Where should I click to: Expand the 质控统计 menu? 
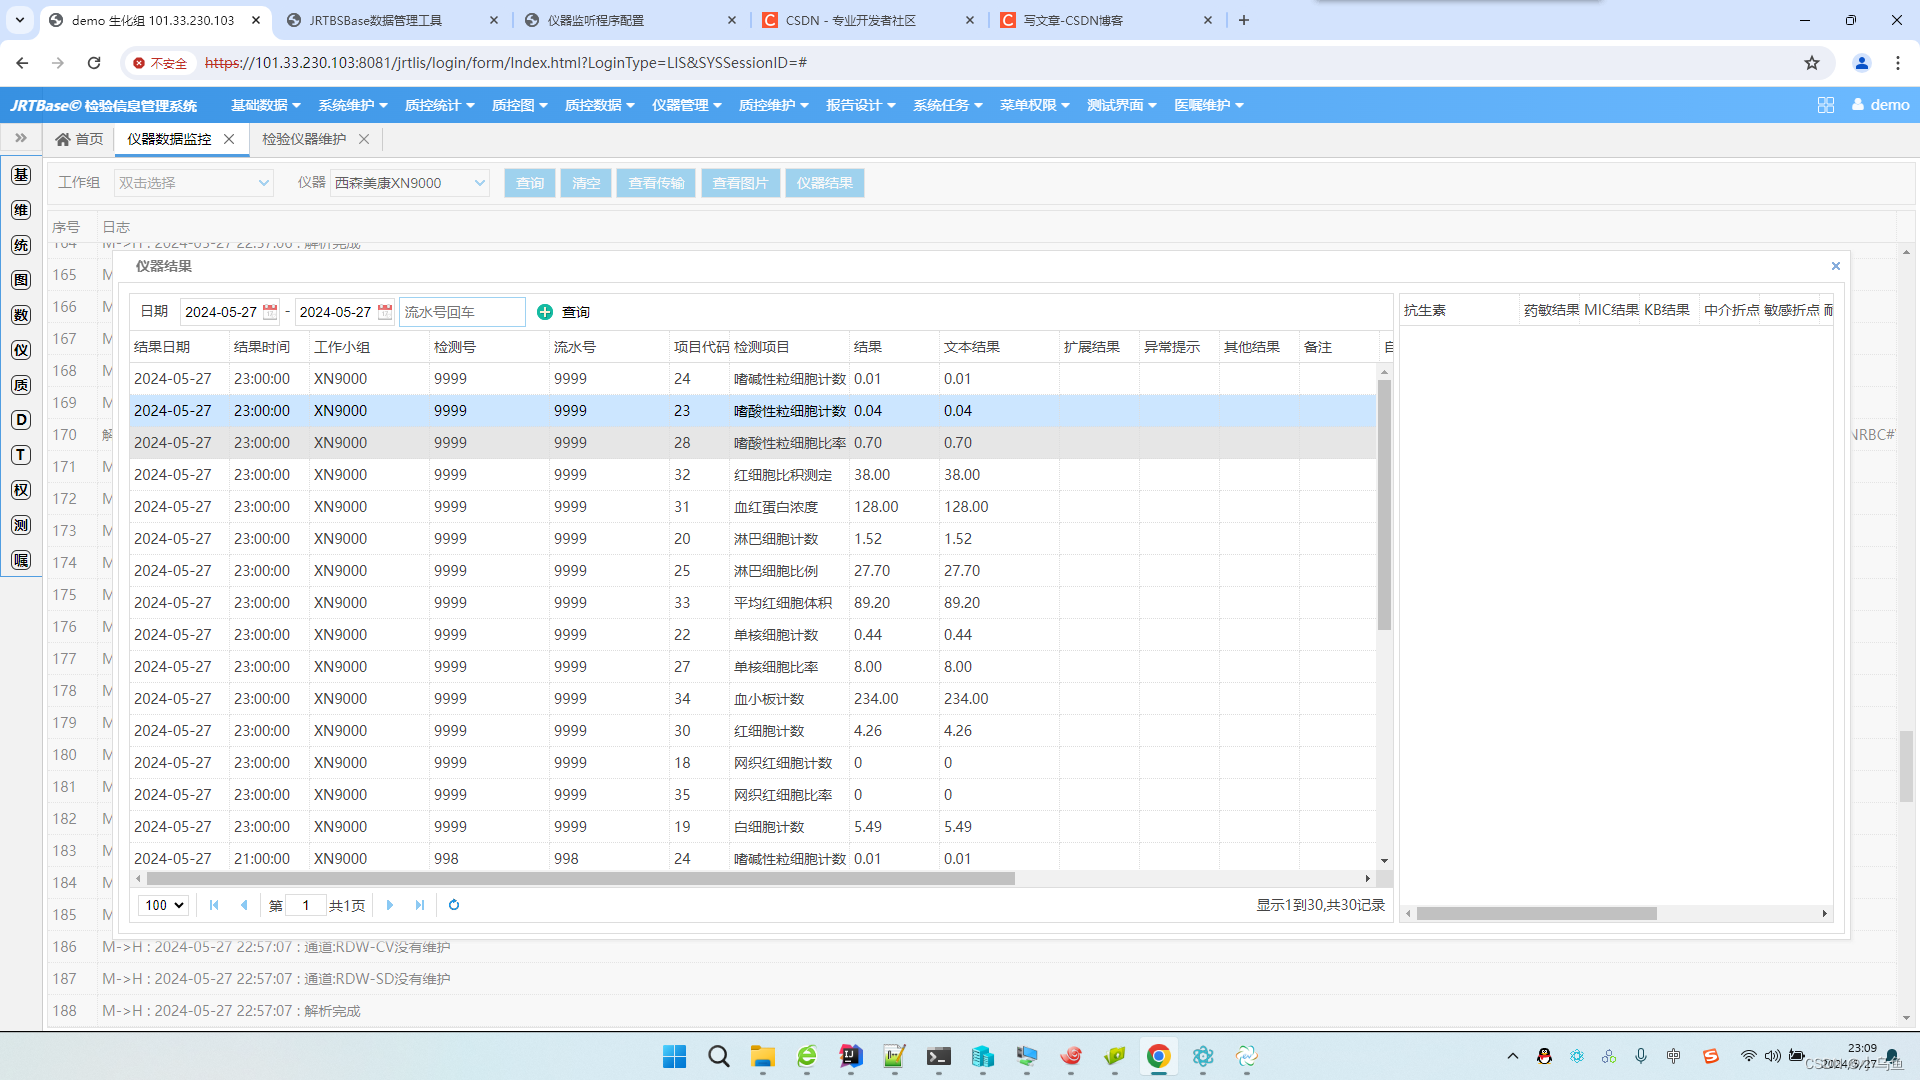[x=440, y=105]
